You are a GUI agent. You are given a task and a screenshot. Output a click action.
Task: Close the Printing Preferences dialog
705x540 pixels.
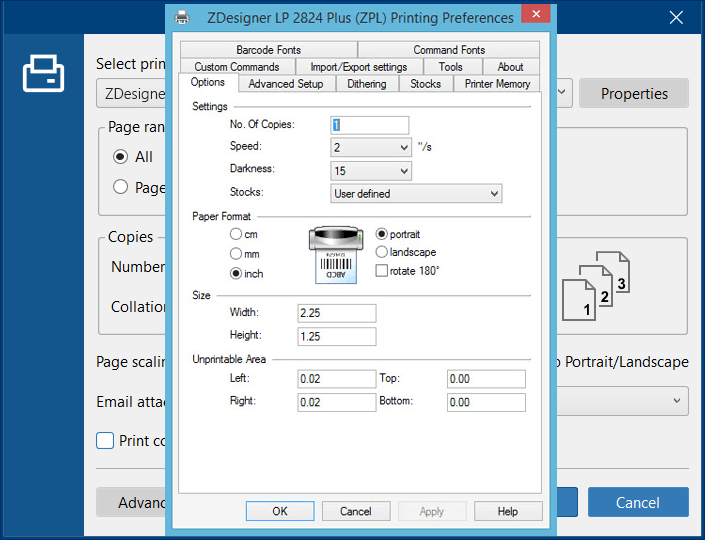point(535,14)
